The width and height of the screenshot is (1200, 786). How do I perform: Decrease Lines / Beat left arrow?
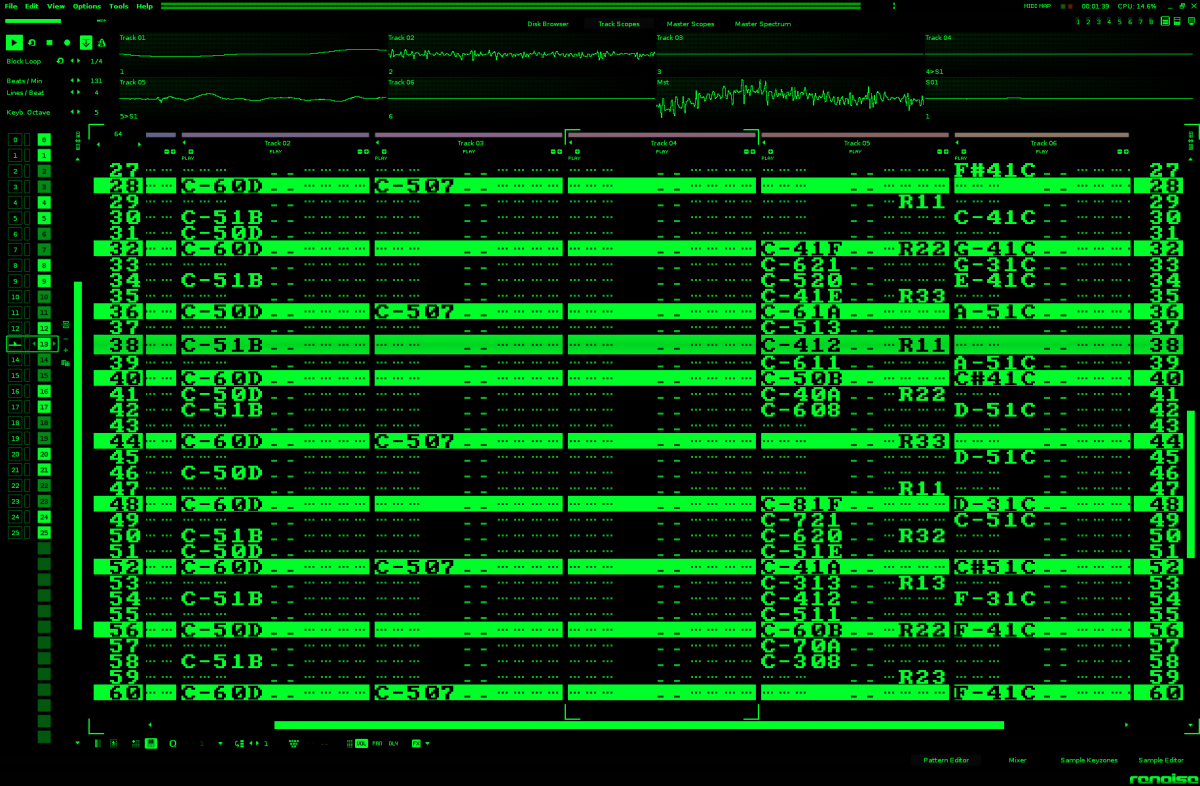point(72,92)
